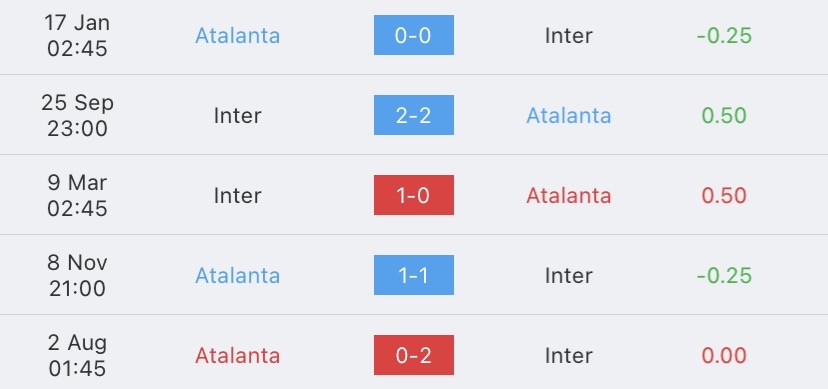Open the red 0-2 score badge
Screen dimensions: 828x389
413,355
